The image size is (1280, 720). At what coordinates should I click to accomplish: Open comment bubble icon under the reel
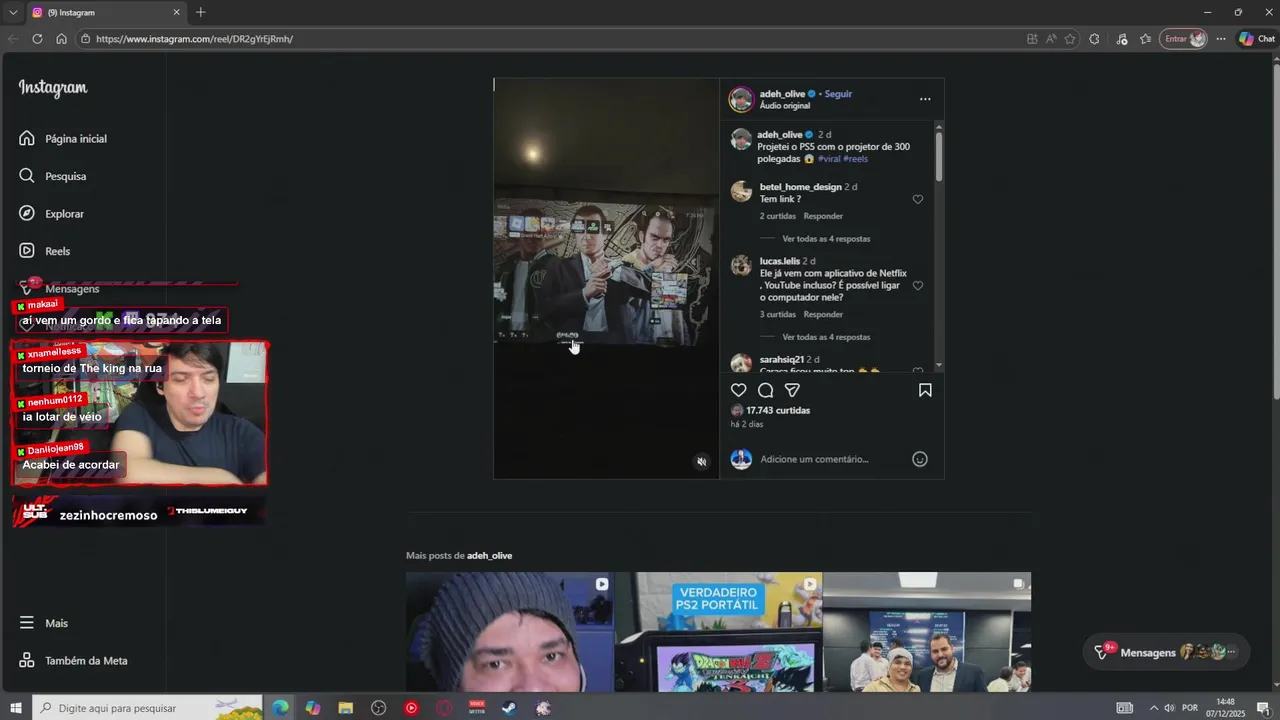pyautogui.click(x=765, y=390)
